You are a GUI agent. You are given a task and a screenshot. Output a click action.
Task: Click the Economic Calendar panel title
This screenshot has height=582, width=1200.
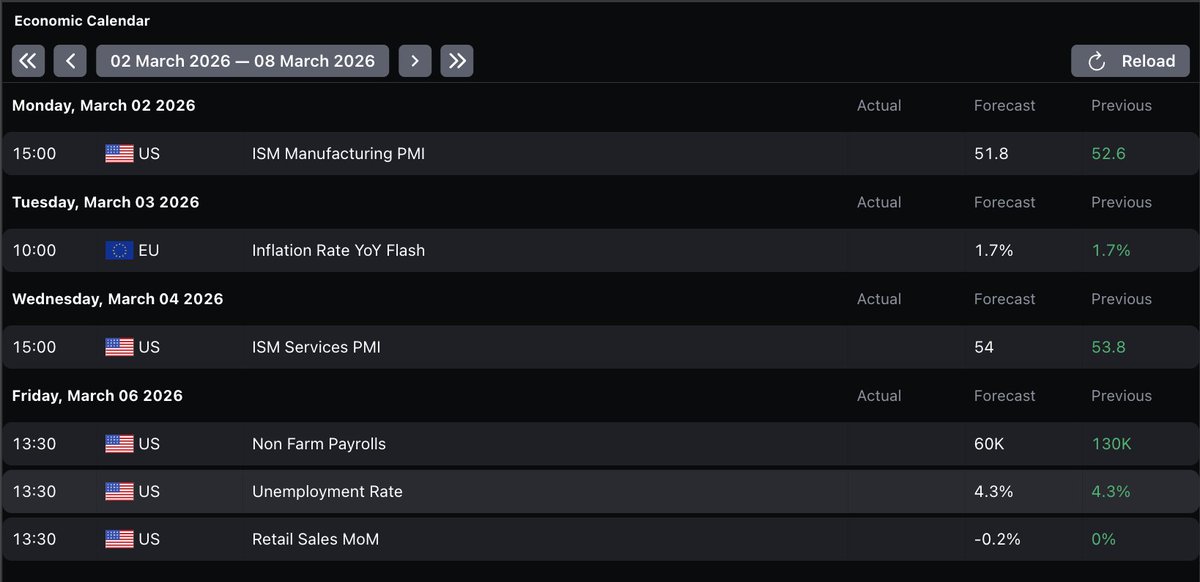tap(81, 20)
